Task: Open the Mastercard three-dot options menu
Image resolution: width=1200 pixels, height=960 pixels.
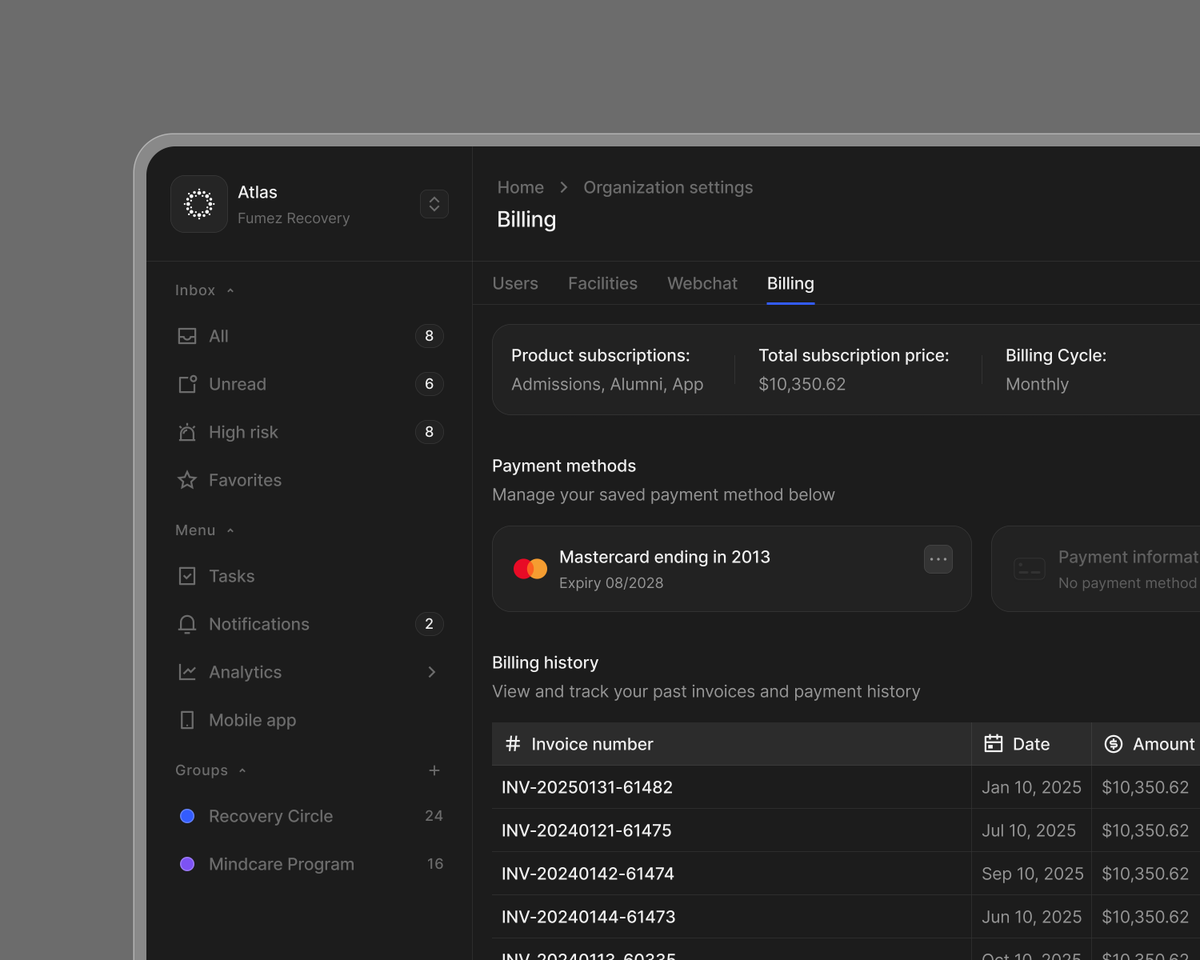Action: (x=938, y=560)
